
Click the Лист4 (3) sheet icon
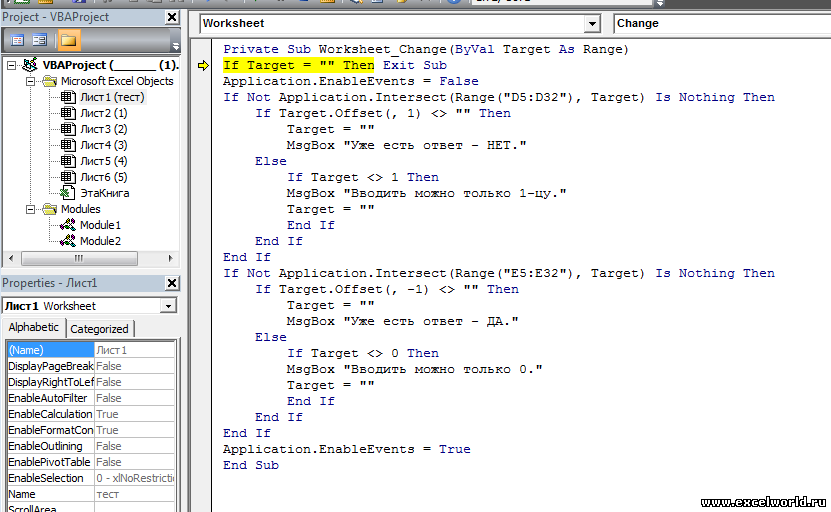coord(68,145)
